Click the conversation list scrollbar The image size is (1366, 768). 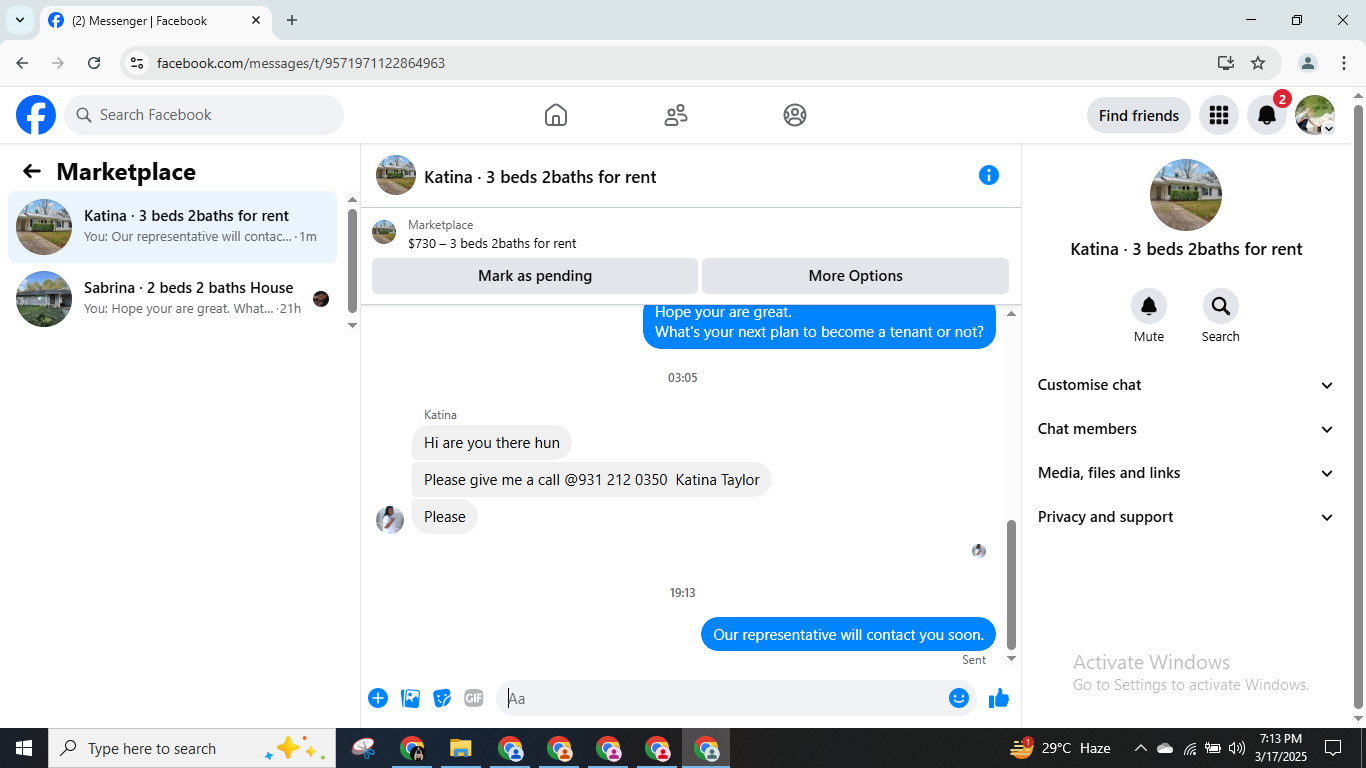pos(352,260)
